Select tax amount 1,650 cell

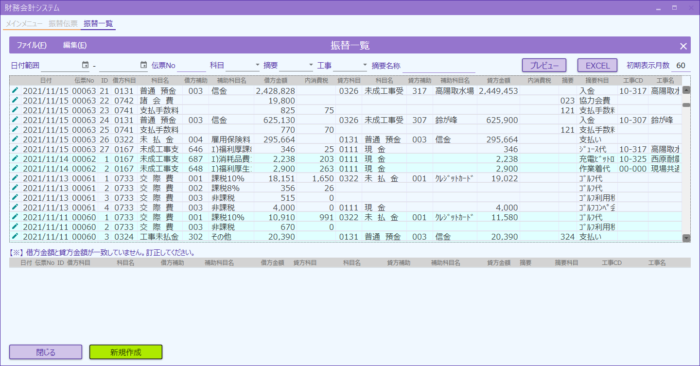point(317,179)
